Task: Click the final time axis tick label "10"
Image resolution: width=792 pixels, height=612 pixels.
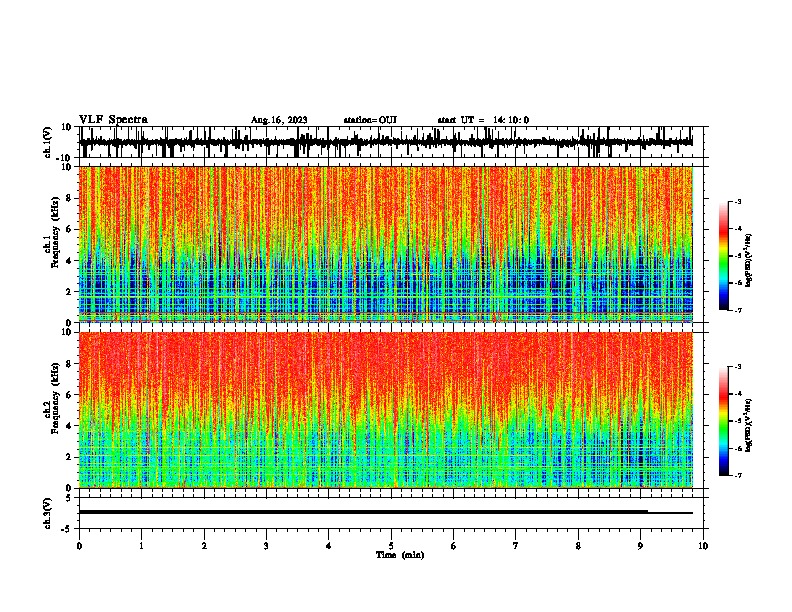Action: click(703, 546)
